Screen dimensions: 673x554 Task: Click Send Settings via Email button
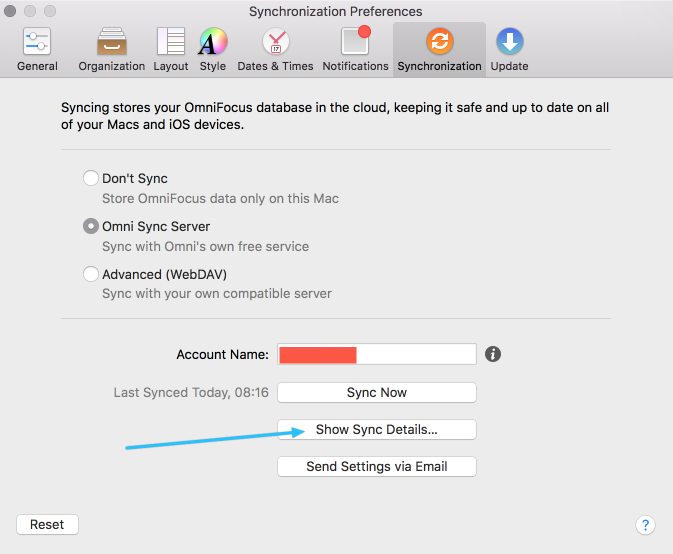click(377, 466)
